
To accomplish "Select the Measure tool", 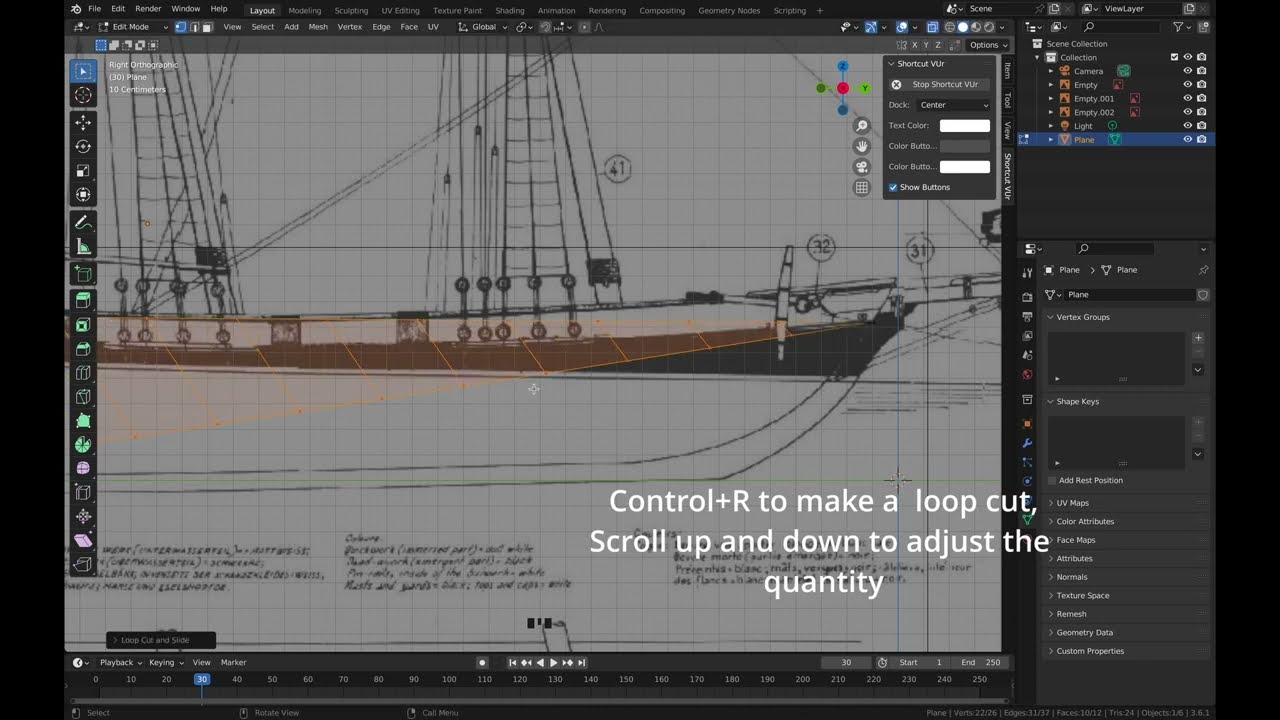I will point(83,247).
